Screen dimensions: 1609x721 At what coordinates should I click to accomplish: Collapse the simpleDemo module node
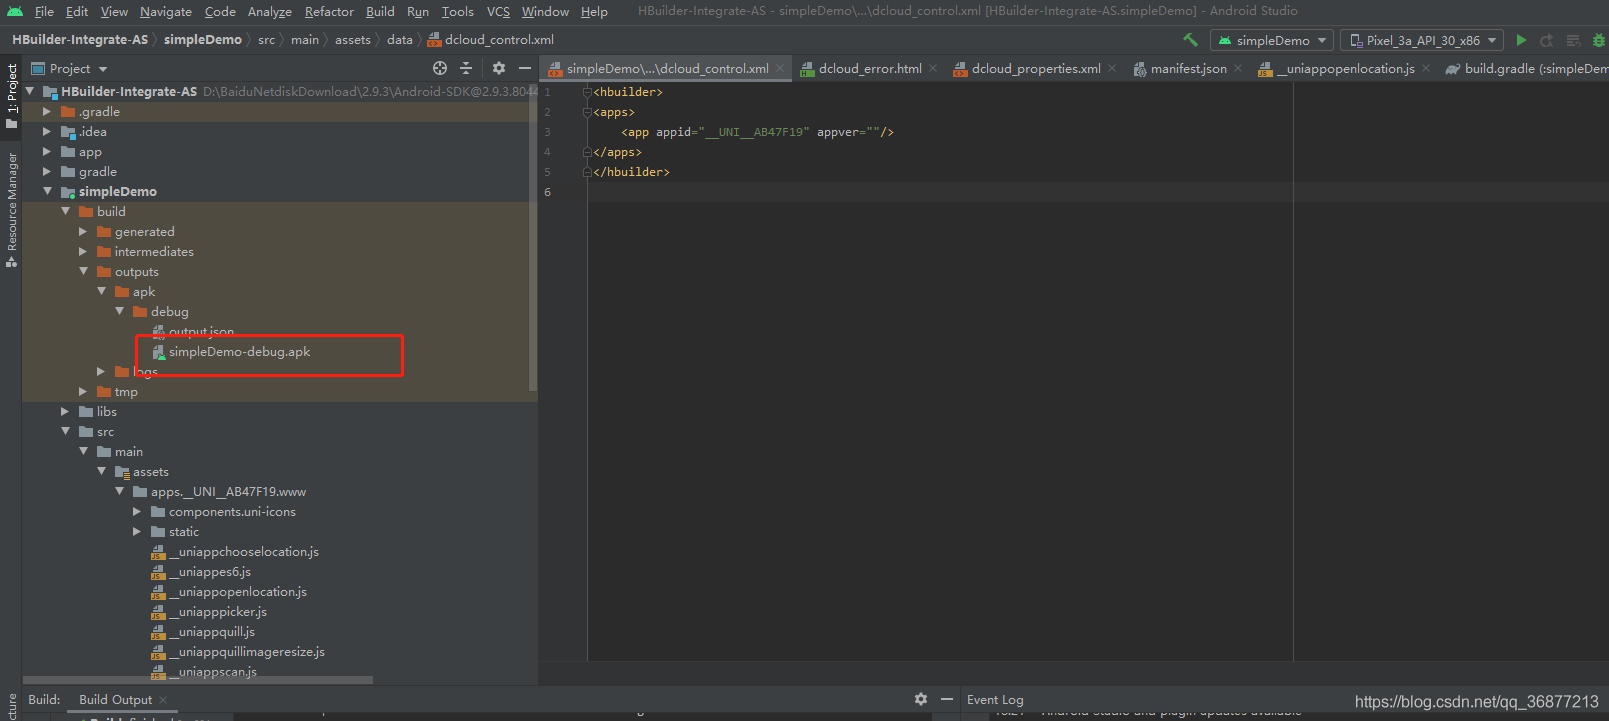[x=47, y=191]
